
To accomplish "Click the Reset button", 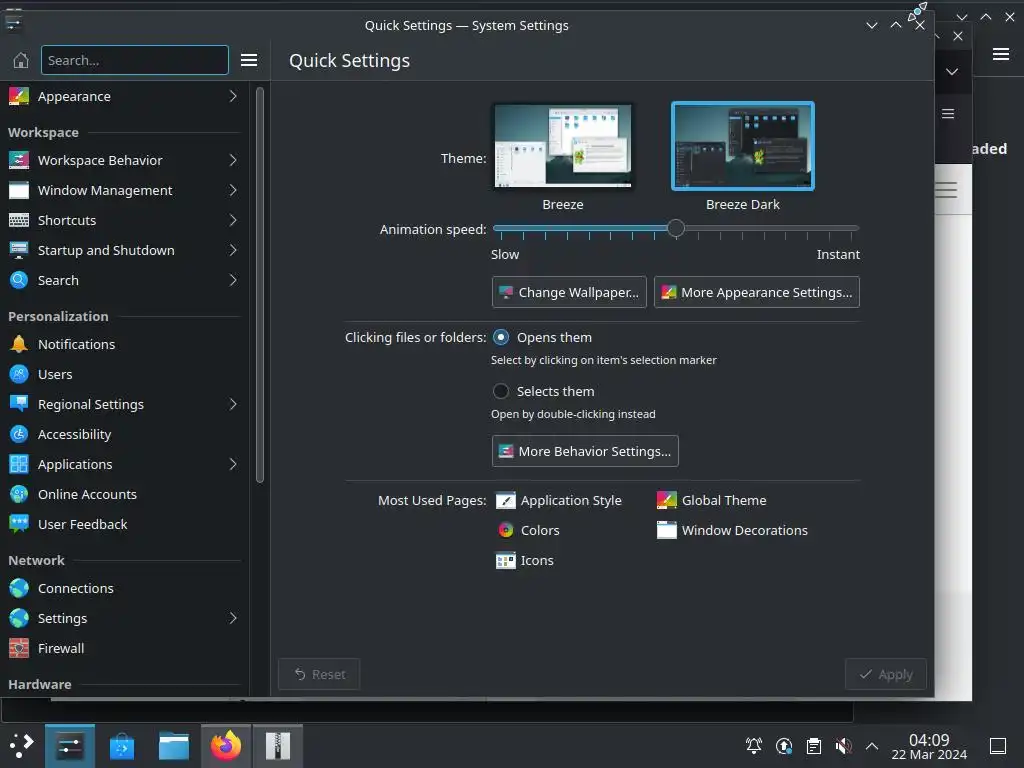I will tap(319, 674).
